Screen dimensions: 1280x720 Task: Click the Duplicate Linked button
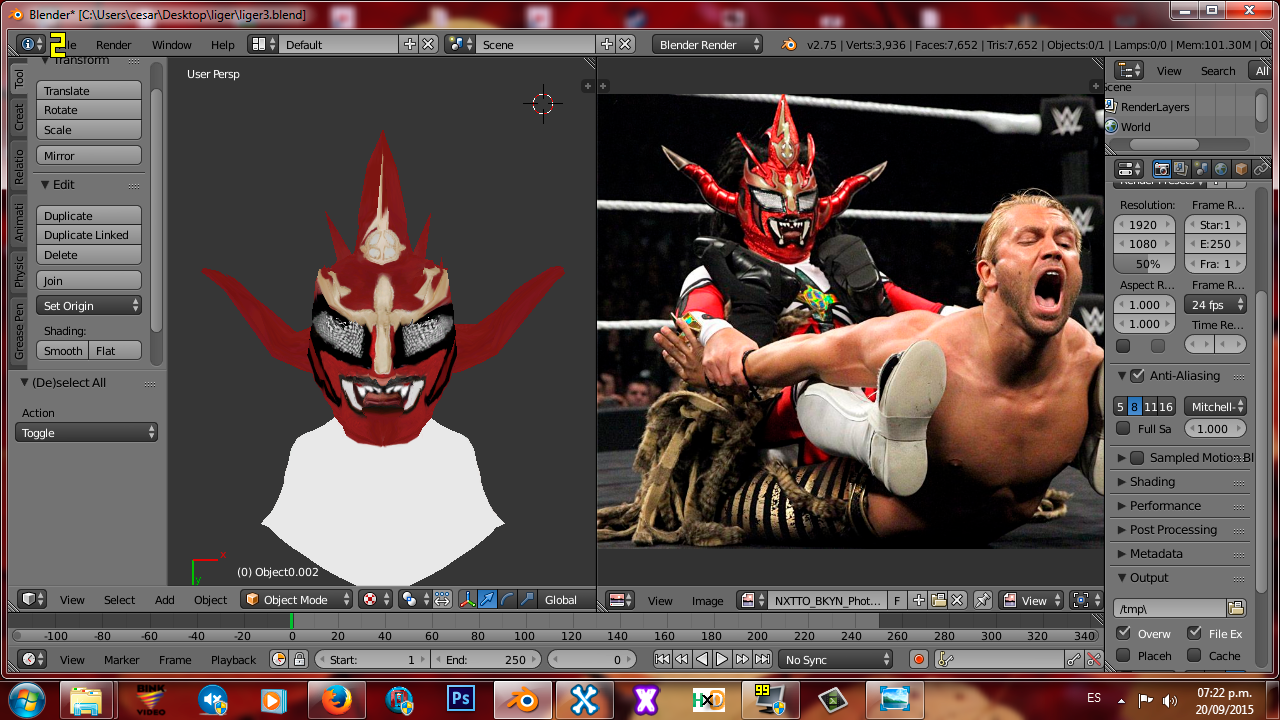(89, 235)
